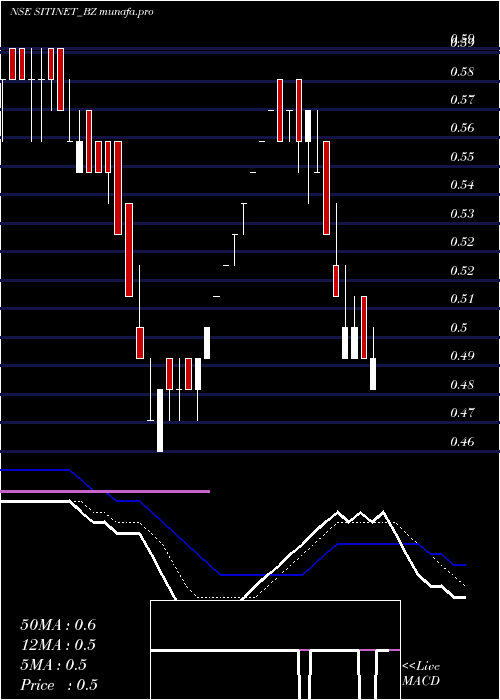This screenshot has width=500, height=700.
Task: Click the 0.51 price axis label
Action: (462, 299)
